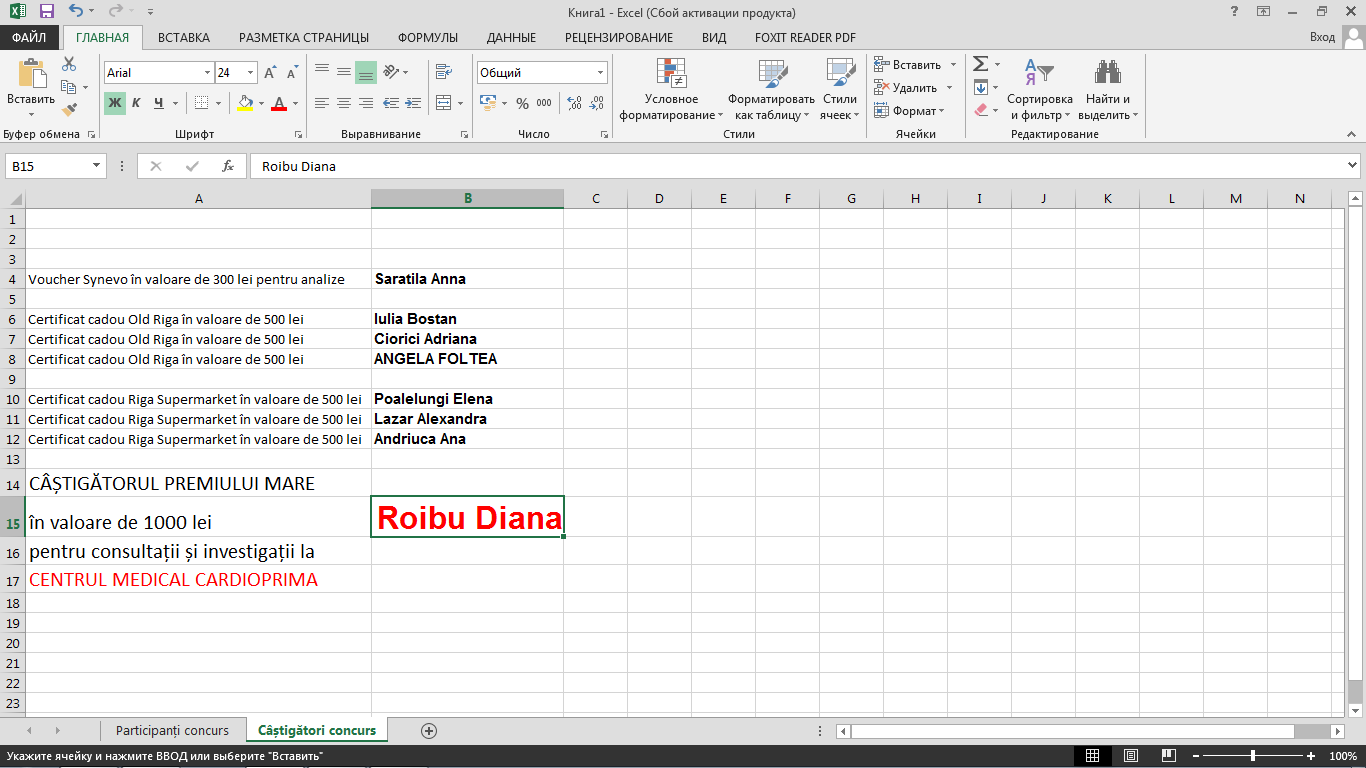Screen dimensions: 1366x768
Task: Apply cell borders icon
Action: (x=201, y=102)
